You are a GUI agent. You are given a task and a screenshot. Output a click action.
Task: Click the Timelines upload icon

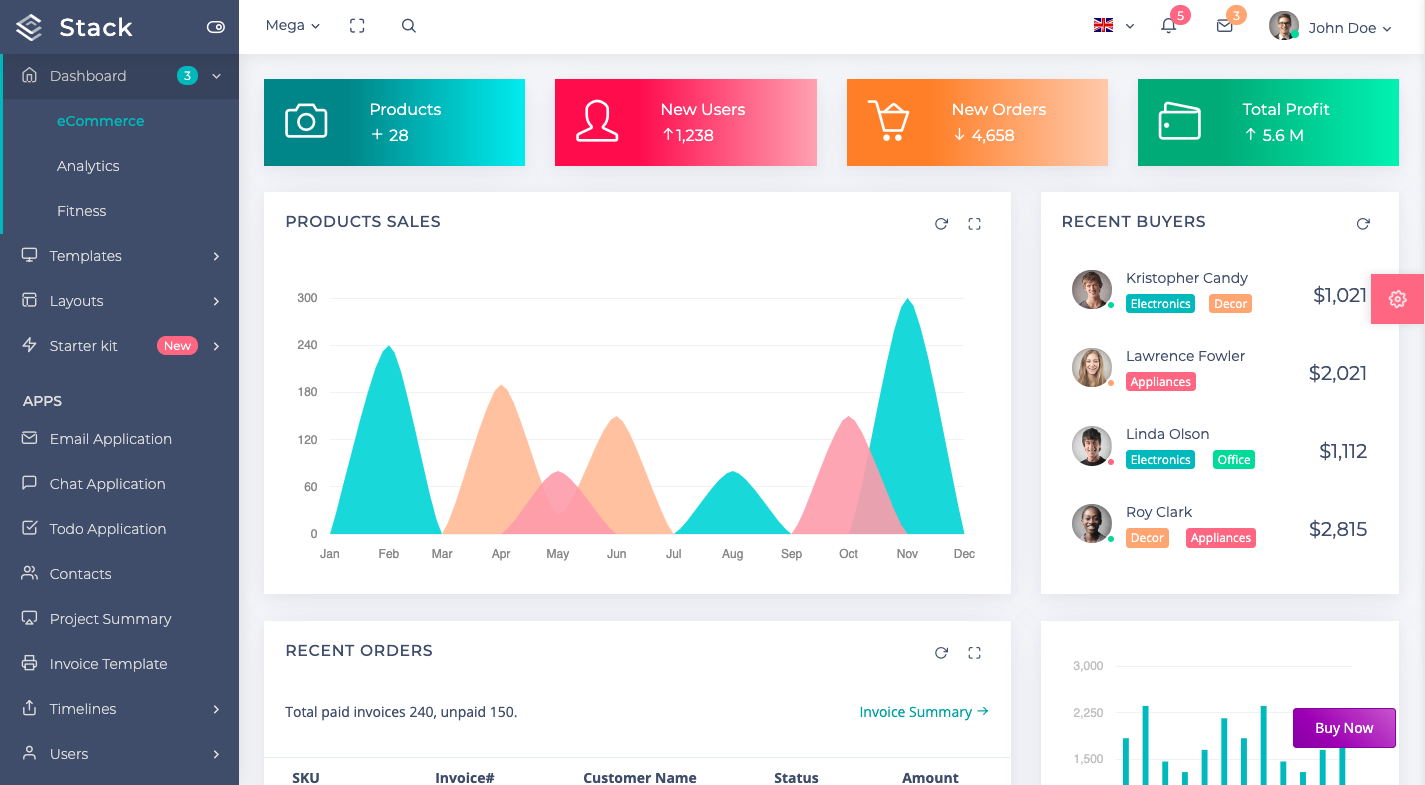point(29,708)
